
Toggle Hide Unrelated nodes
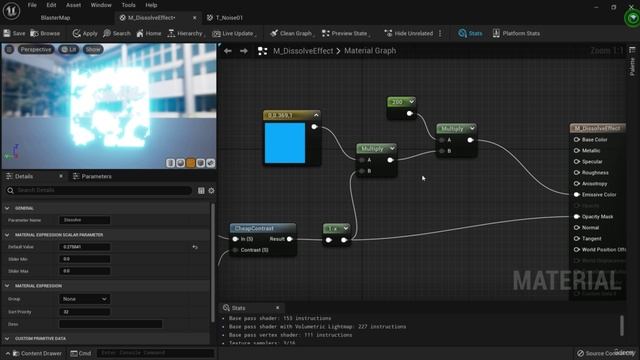(x=409, y=33)
